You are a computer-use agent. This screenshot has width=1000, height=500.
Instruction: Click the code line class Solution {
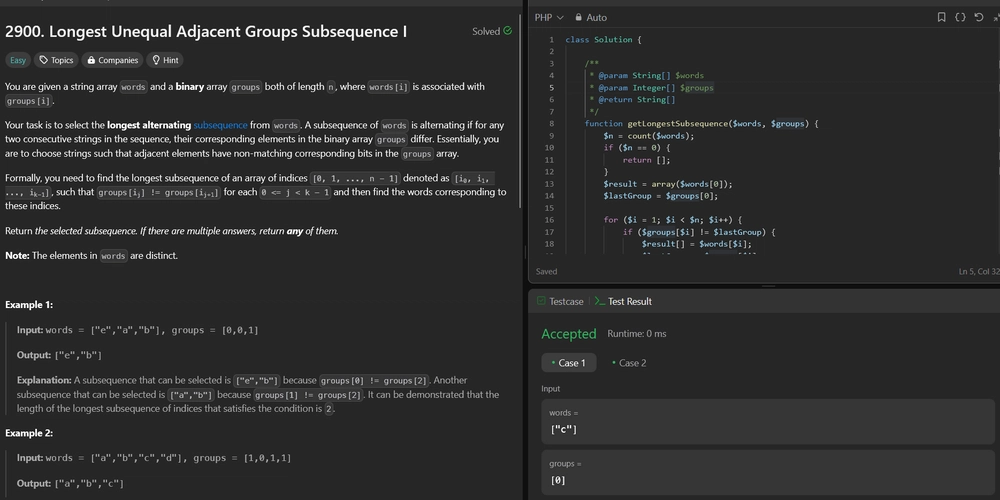(603, 40)
